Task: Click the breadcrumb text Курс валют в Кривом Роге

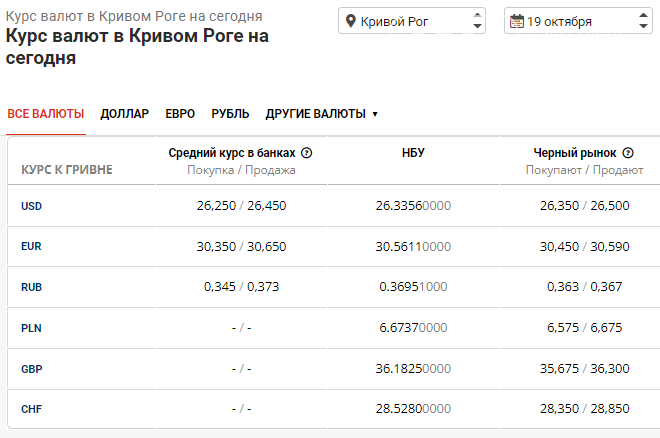Action: pyautogui.click(x=134, y=17)
